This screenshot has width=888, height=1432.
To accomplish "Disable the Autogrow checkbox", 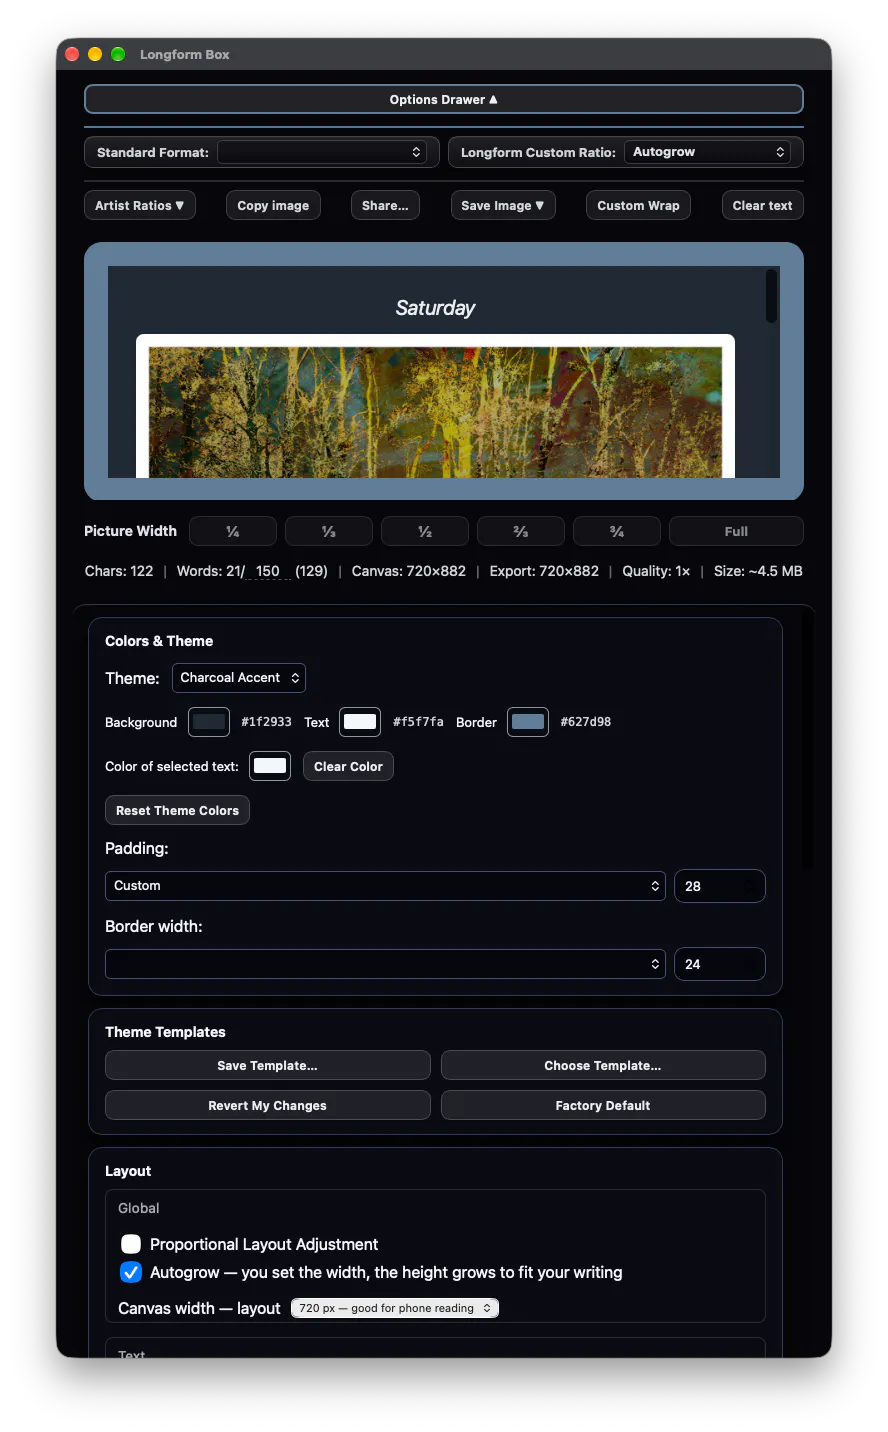I will click(131, 1272).
